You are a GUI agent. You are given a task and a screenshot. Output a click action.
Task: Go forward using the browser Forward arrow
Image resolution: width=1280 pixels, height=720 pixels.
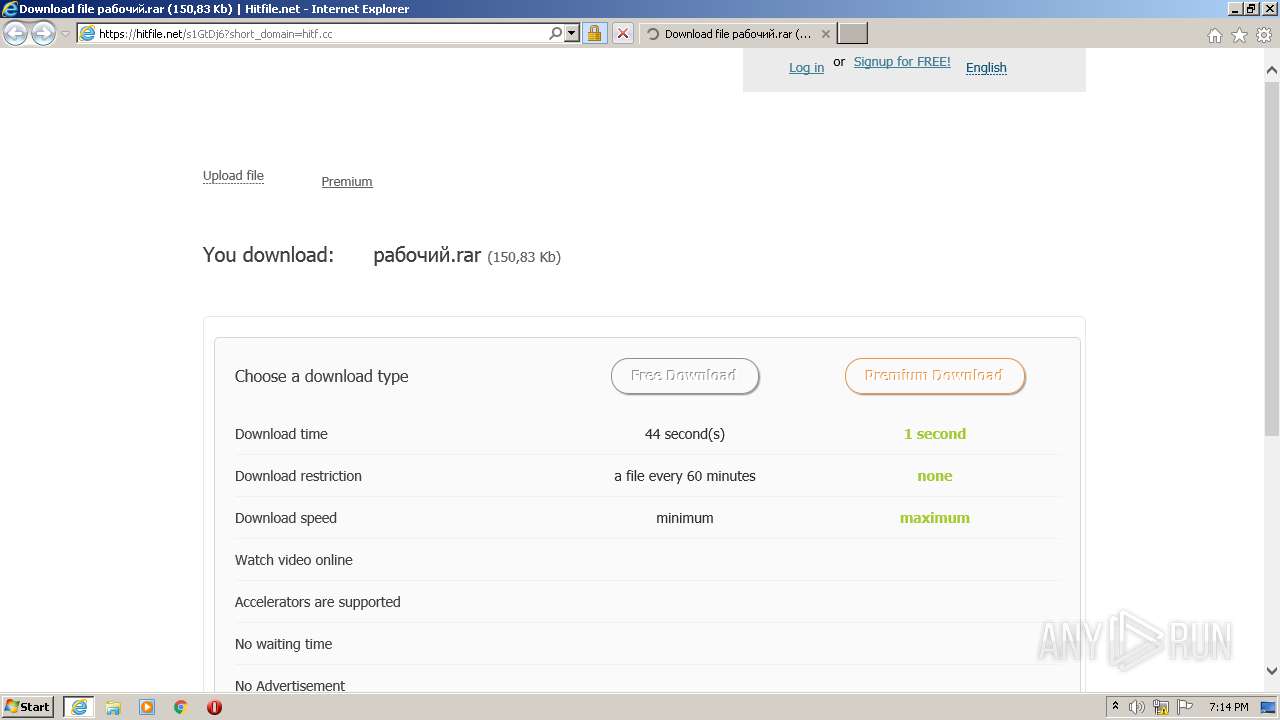pyautogui.click(x=43, y=33)
